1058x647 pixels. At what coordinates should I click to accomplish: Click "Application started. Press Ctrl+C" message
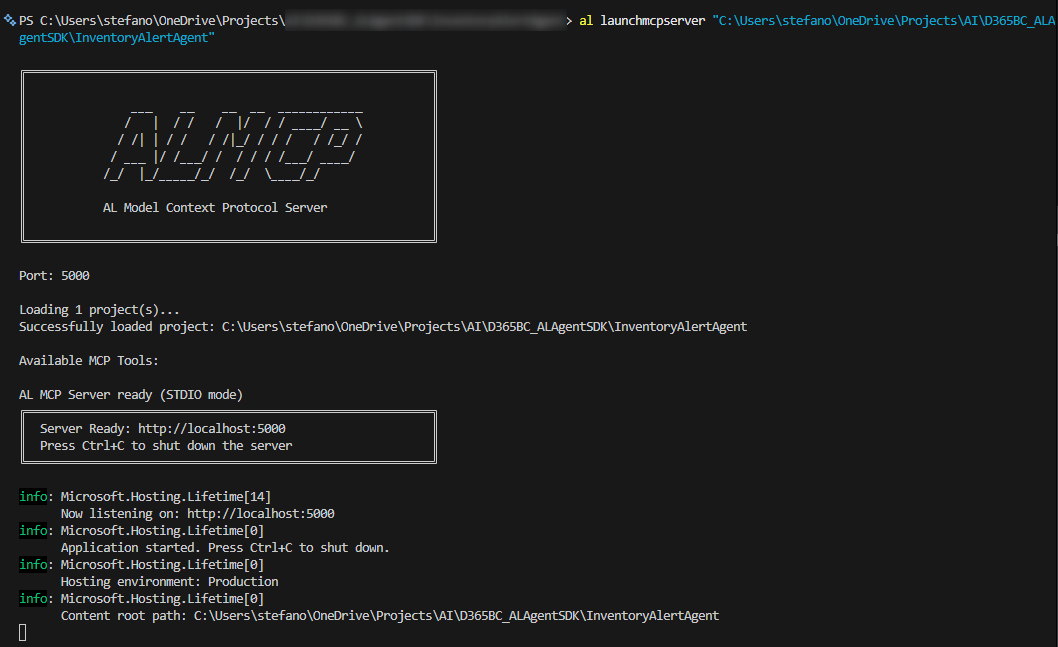225,547
